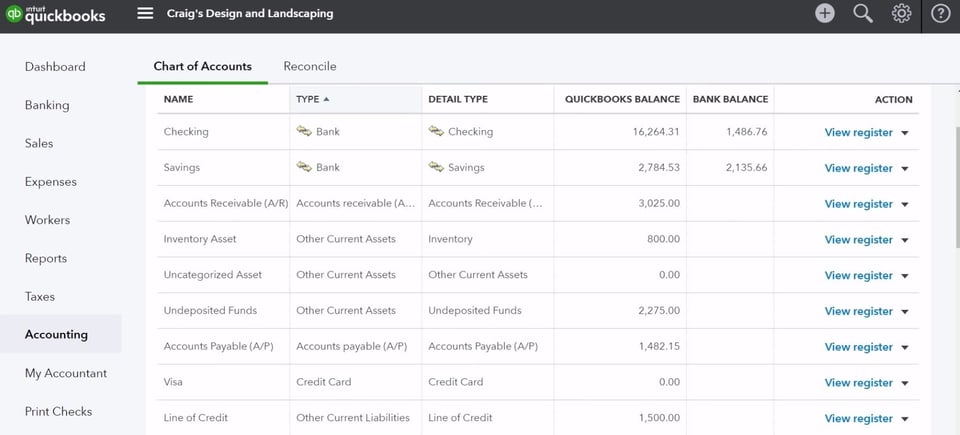
Task: Click the Checking account name
Action: pos(186,132)
